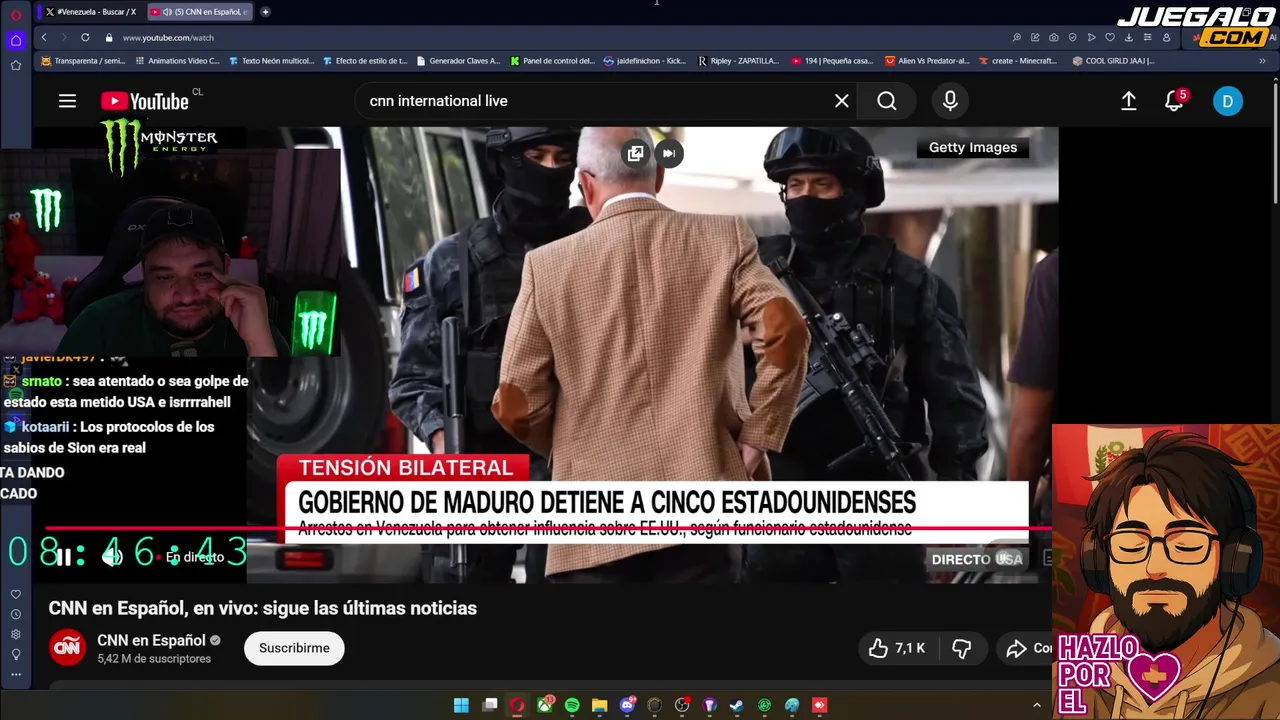
Task: Subscribe with the Suscribirme button
Action: tap(294, 648)
